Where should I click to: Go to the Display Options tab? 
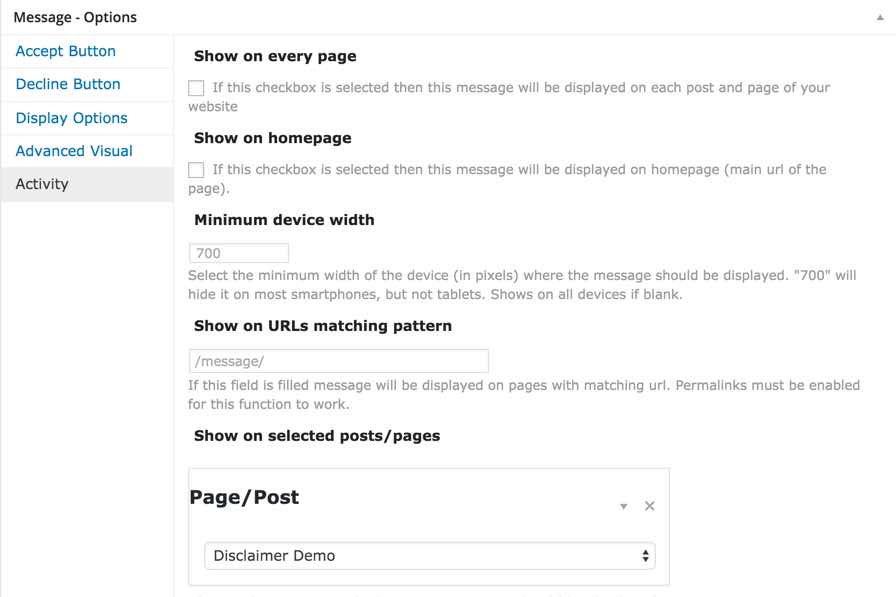coord(71,118)
